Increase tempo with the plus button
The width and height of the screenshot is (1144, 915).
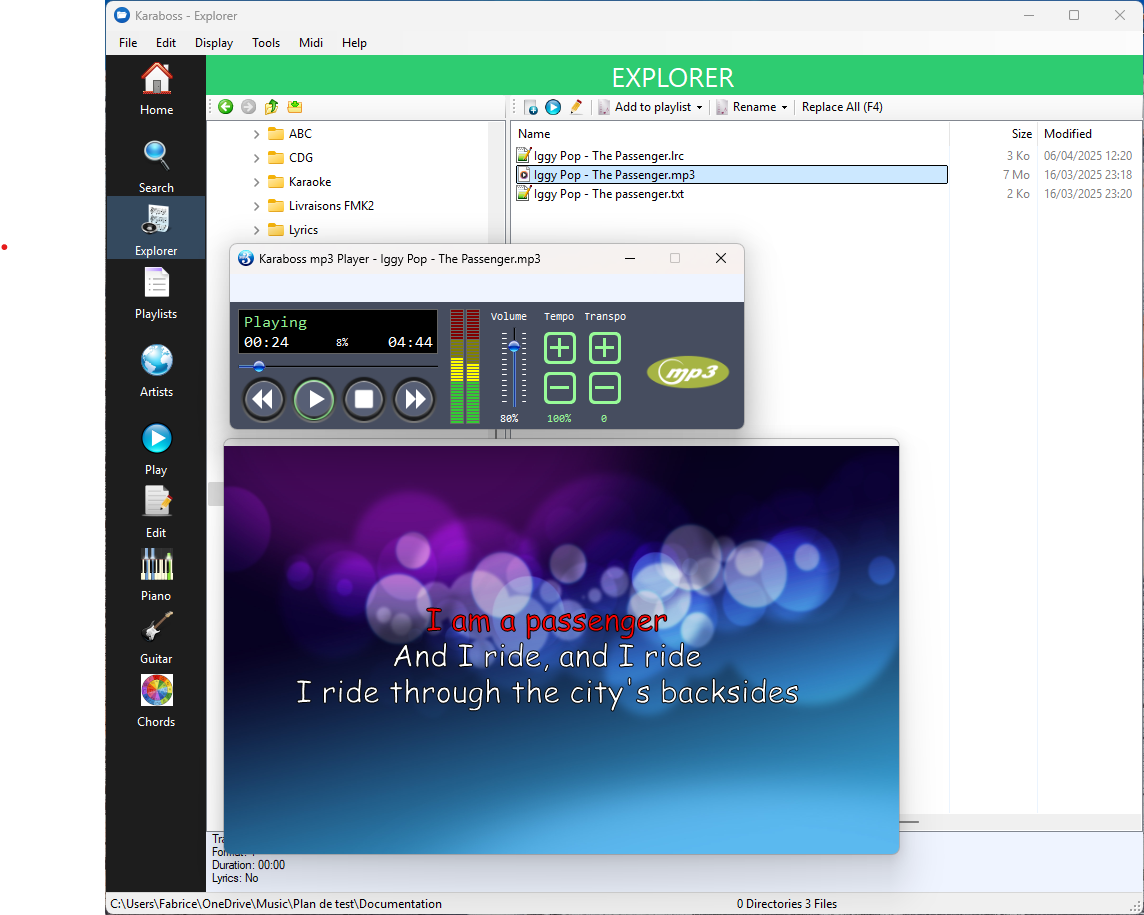tap(560, 348)
